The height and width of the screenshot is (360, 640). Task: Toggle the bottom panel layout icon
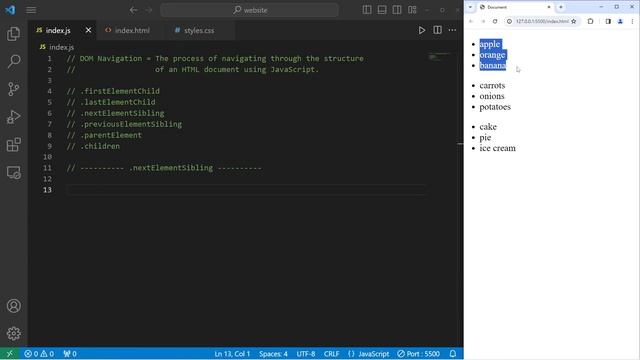pyautogui.click(x=382, y=10)
